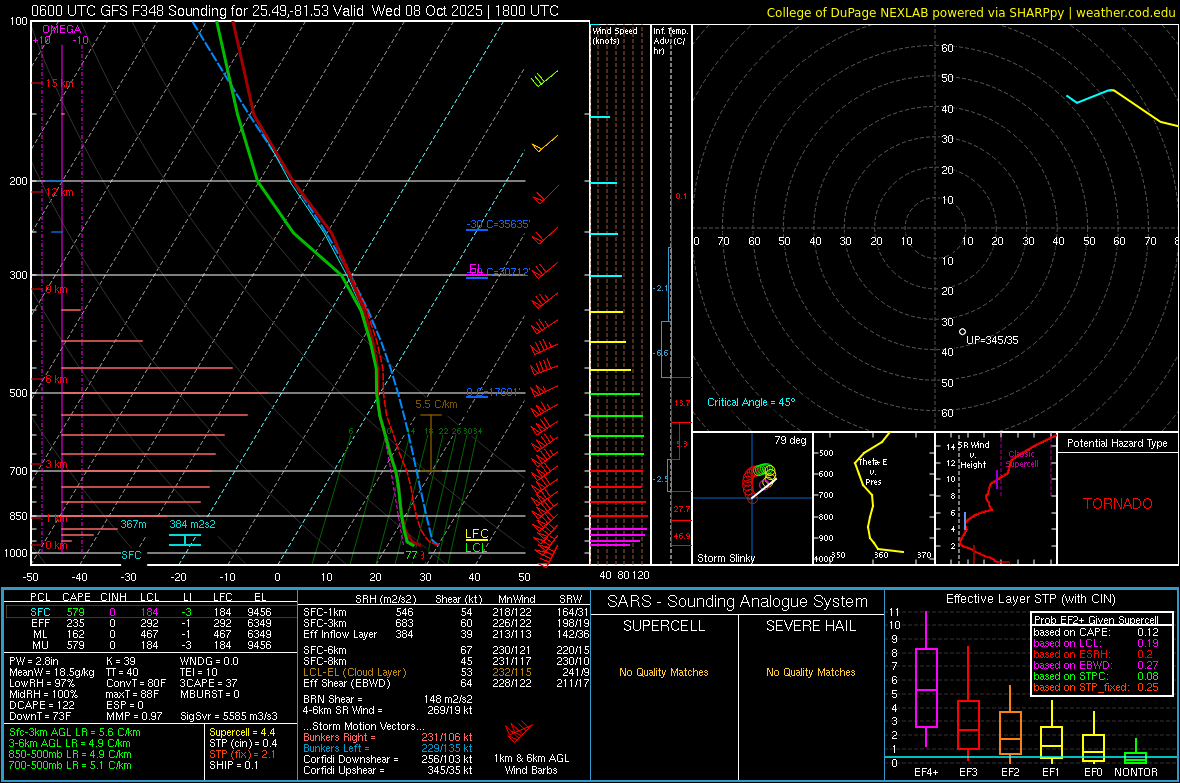
Task: Click 'Effective Layer STP (with CIN)' title
Action: coord(1030,599)
